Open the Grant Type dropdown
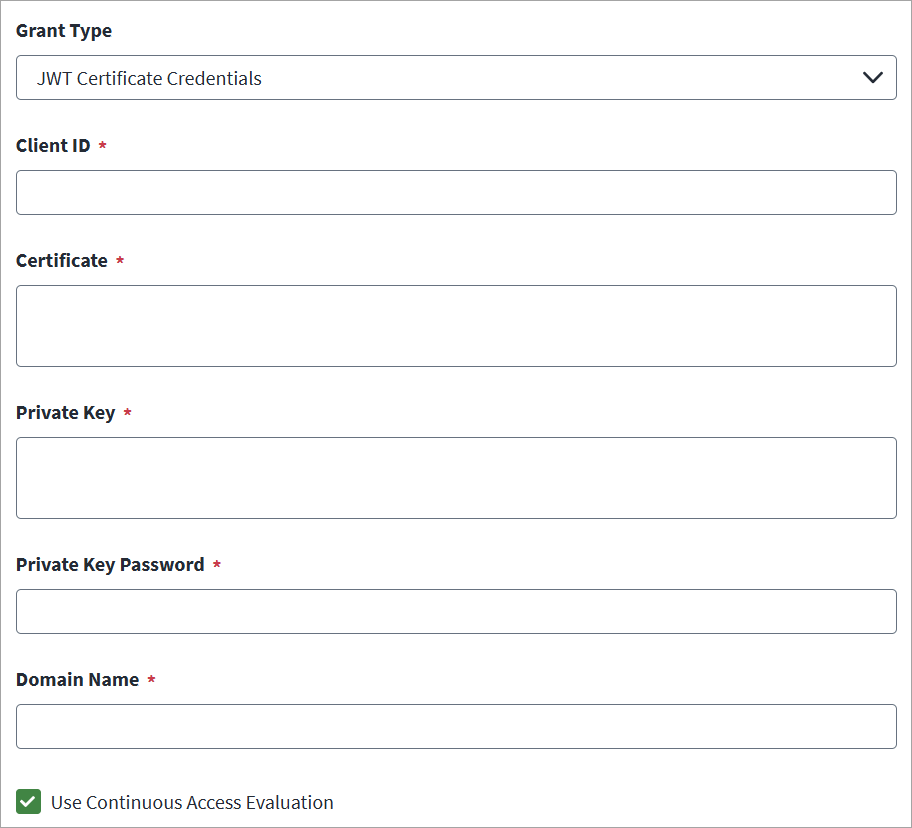The width and height of the screenshot is (912, 828). tap(456, 78)
